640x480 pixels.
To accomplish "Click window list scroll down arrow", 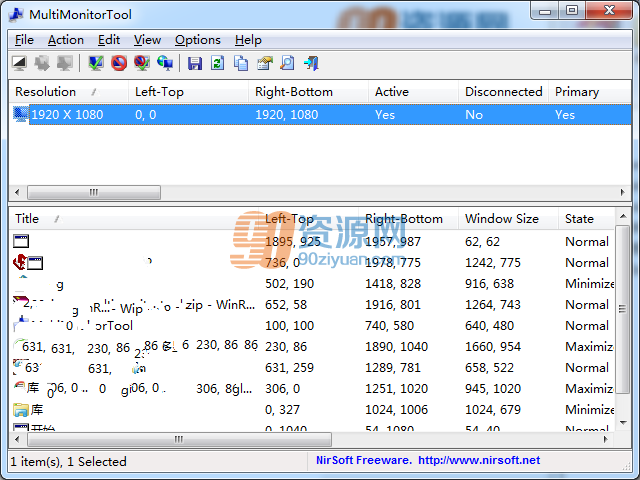I will click(622, 423).
